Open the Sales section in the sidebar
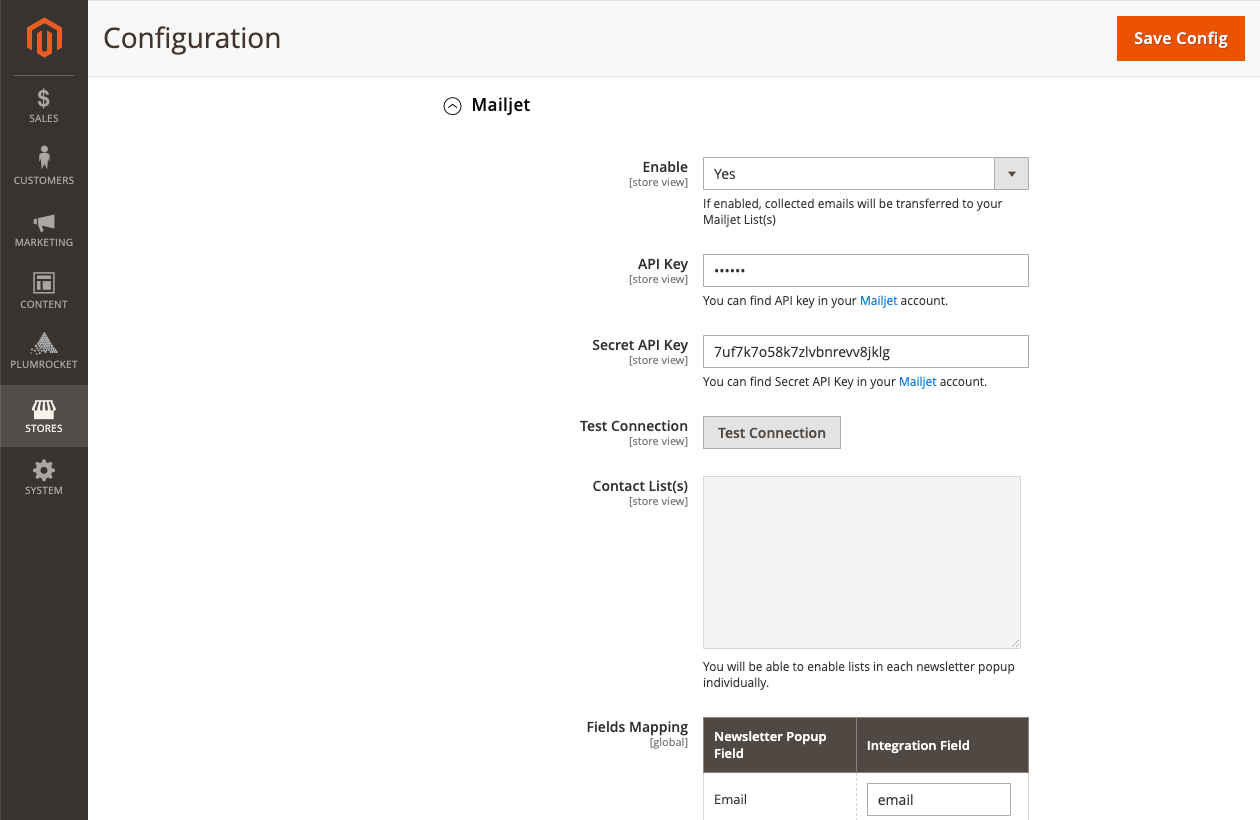The image size is (1260, 820). [44, 105]
